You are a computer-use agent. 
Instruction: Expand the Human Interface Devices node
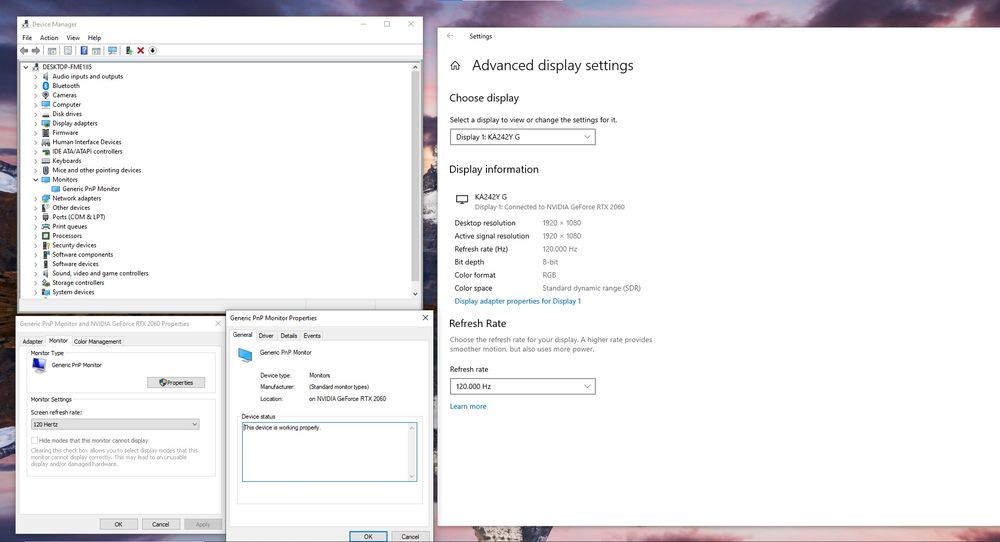point(36,142)
